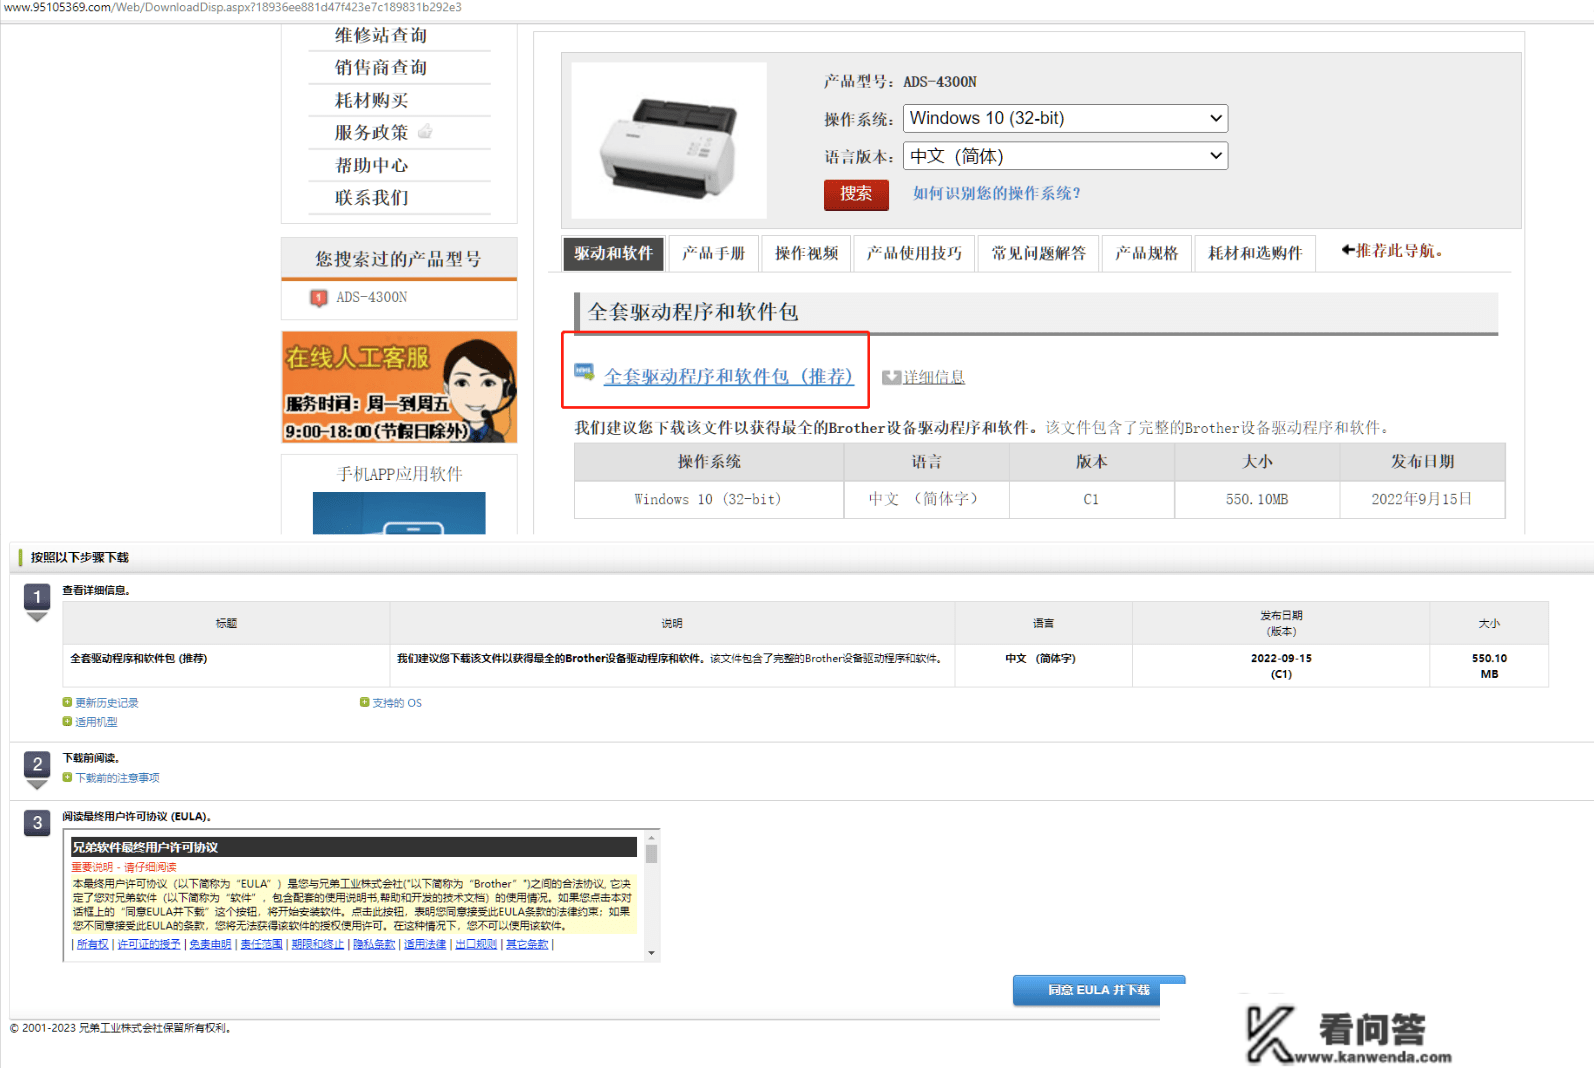The width and height of the screenshot is (1594, 1068).
Task: Switch to the 操作视频 tab
Action: 806,254
